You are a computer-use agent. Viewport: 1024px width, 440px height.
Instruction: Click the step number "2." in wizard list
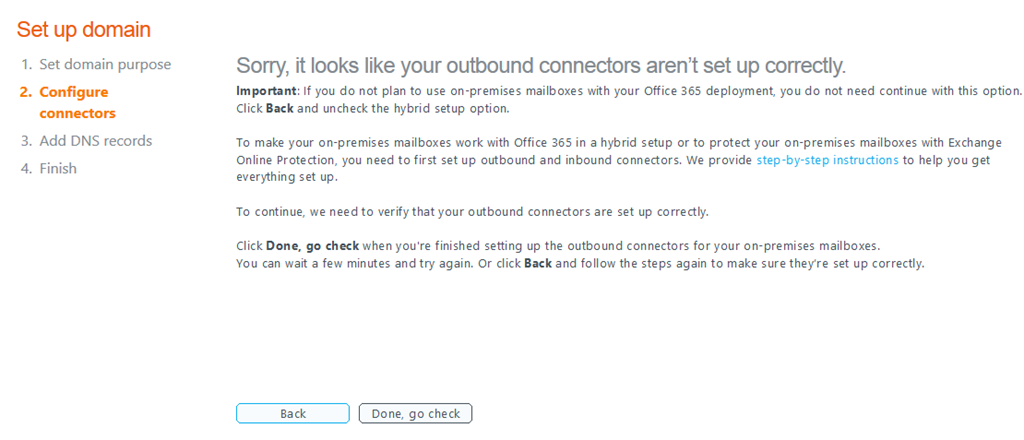26,92
